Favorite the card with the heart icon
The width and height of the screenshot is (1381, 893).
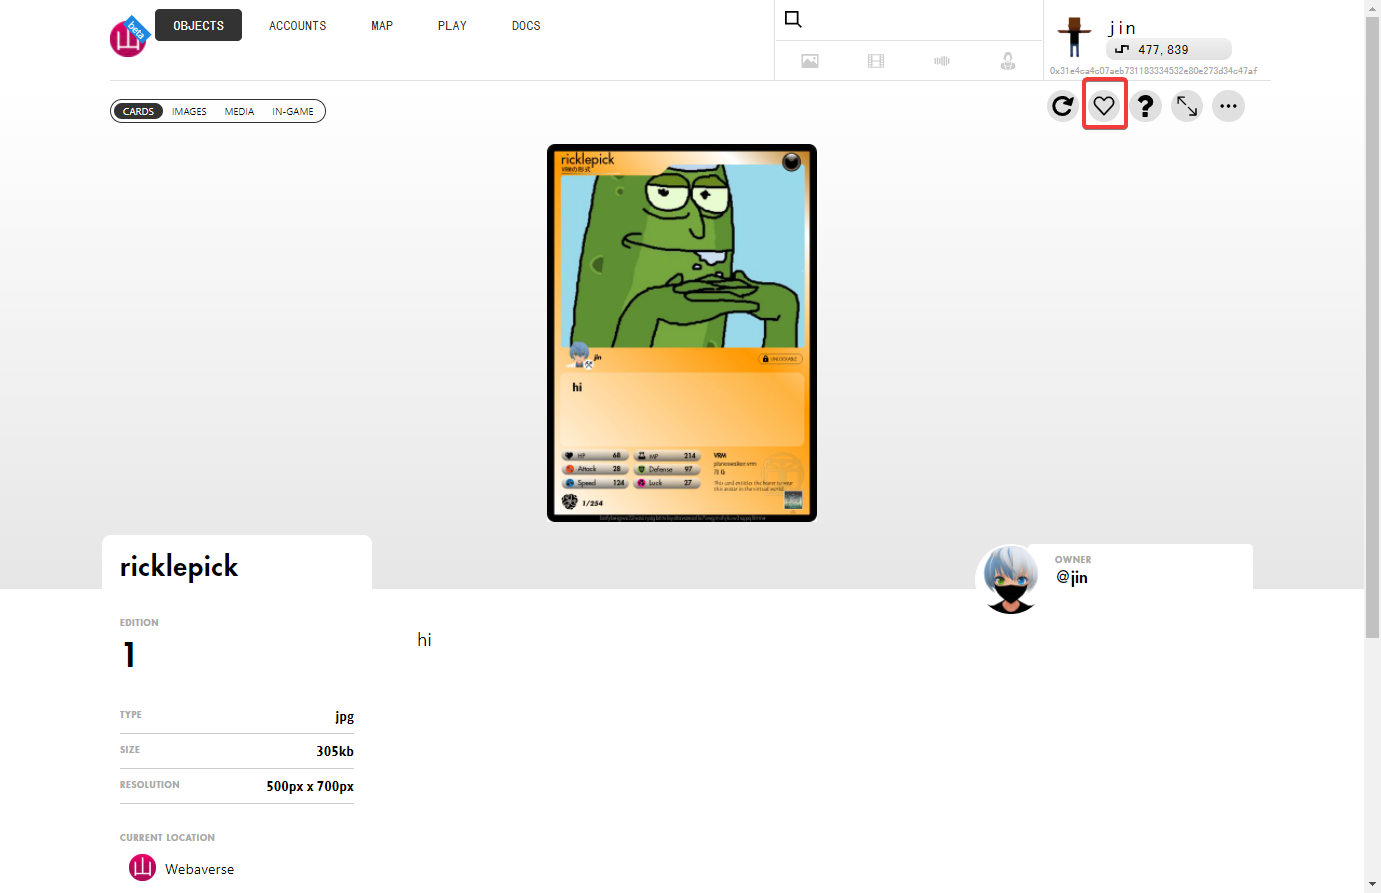(x=1104, y=105)
